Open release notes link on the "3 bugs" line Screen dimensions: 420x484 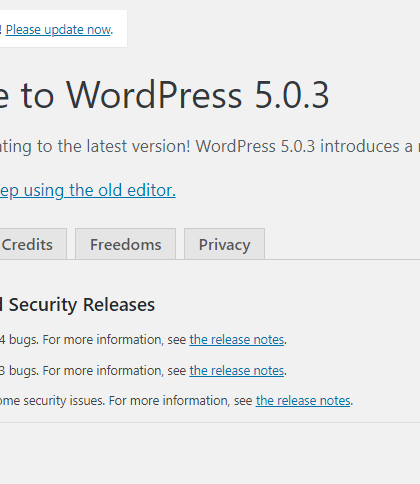[x=237, y=371]
